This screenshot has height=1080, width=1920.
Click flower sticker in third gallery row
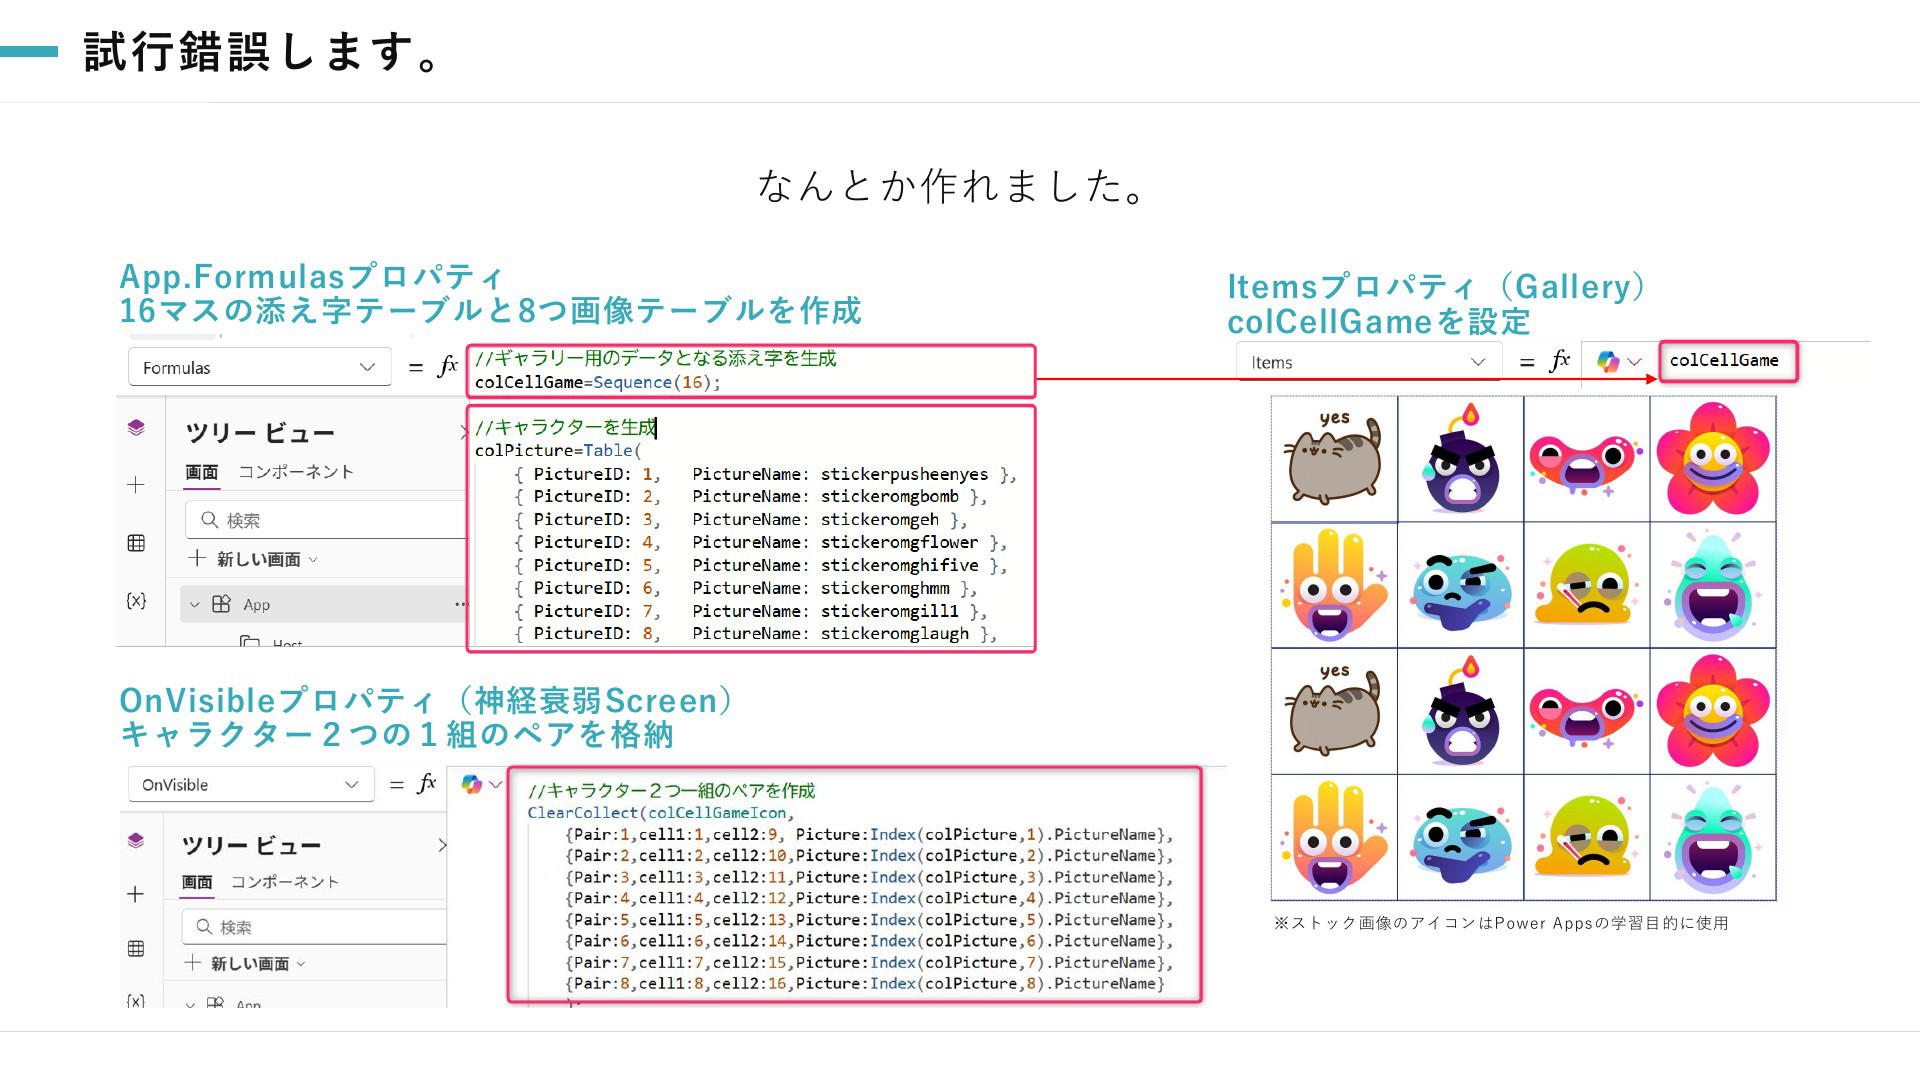[x=1712, y=711]
